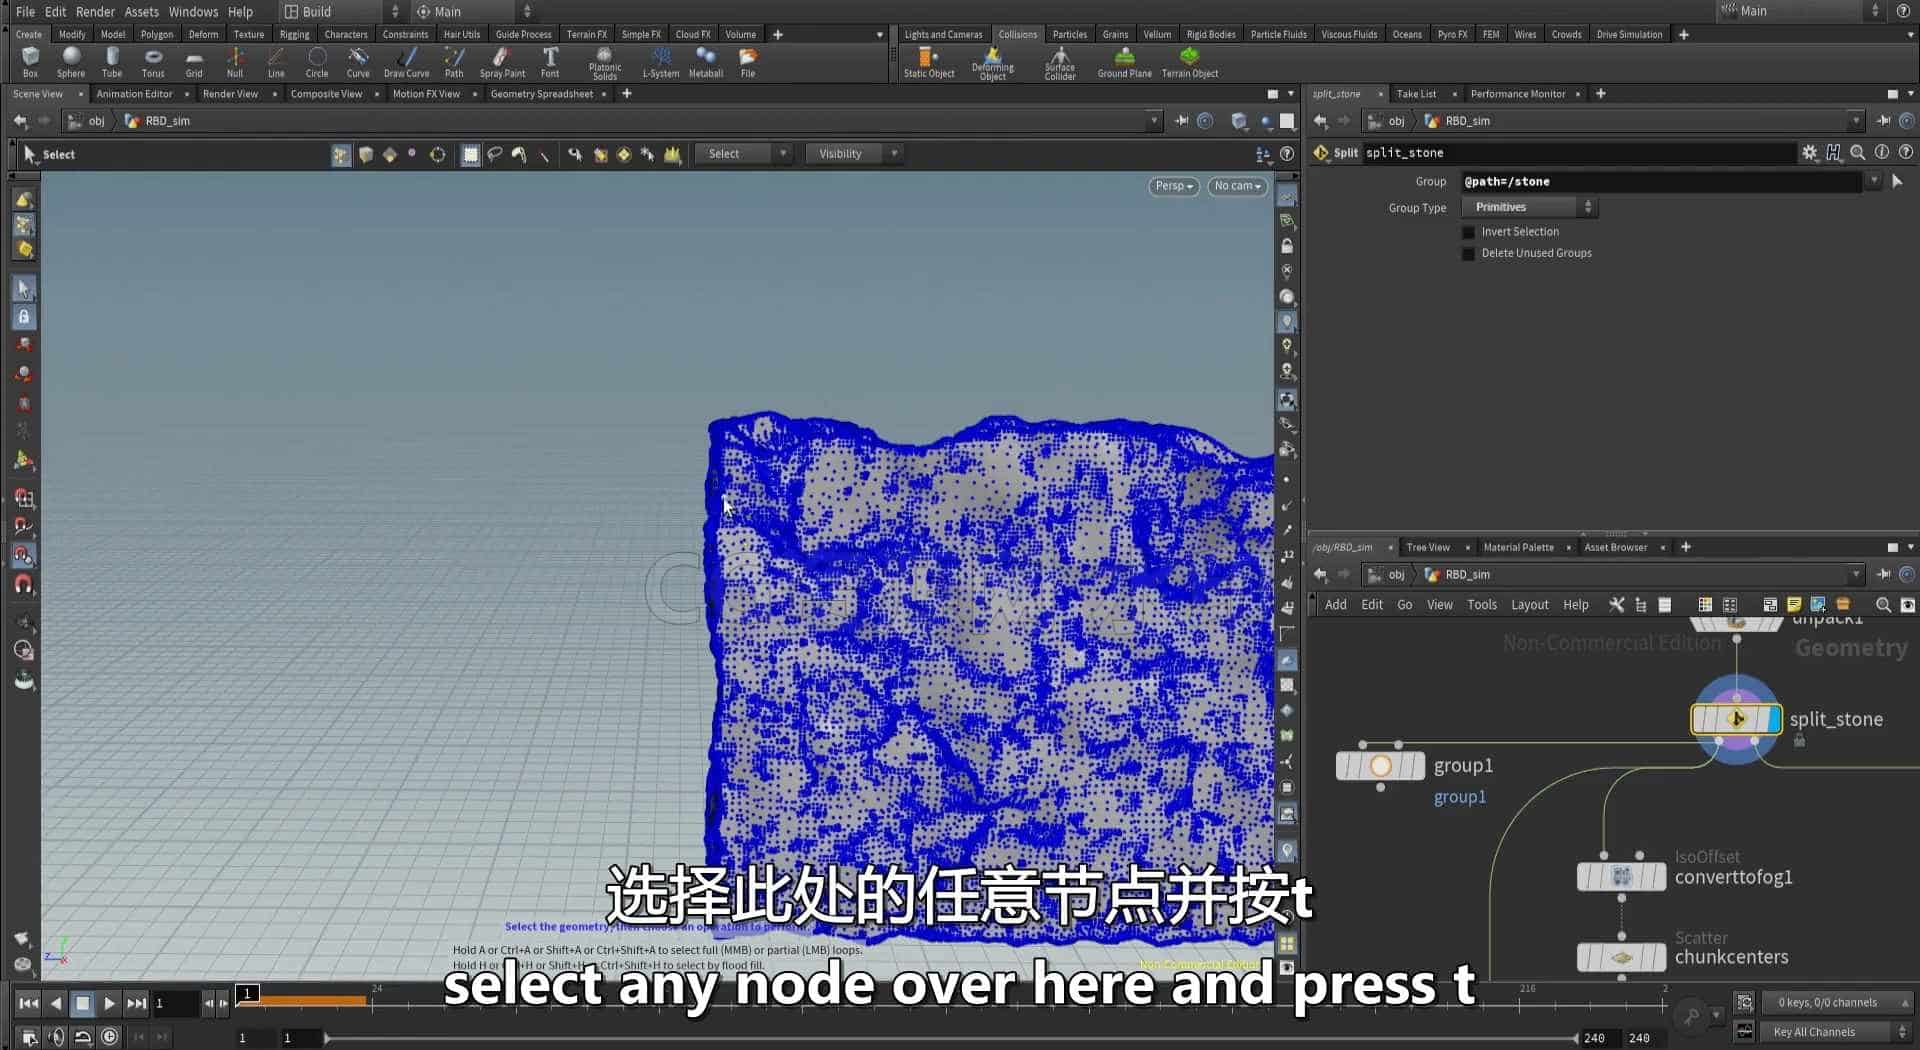The width and height of the screenshot is (1920, 1050).
Task: Enable the Invert Selection checkbox
Action: [x=1468, y=232]
